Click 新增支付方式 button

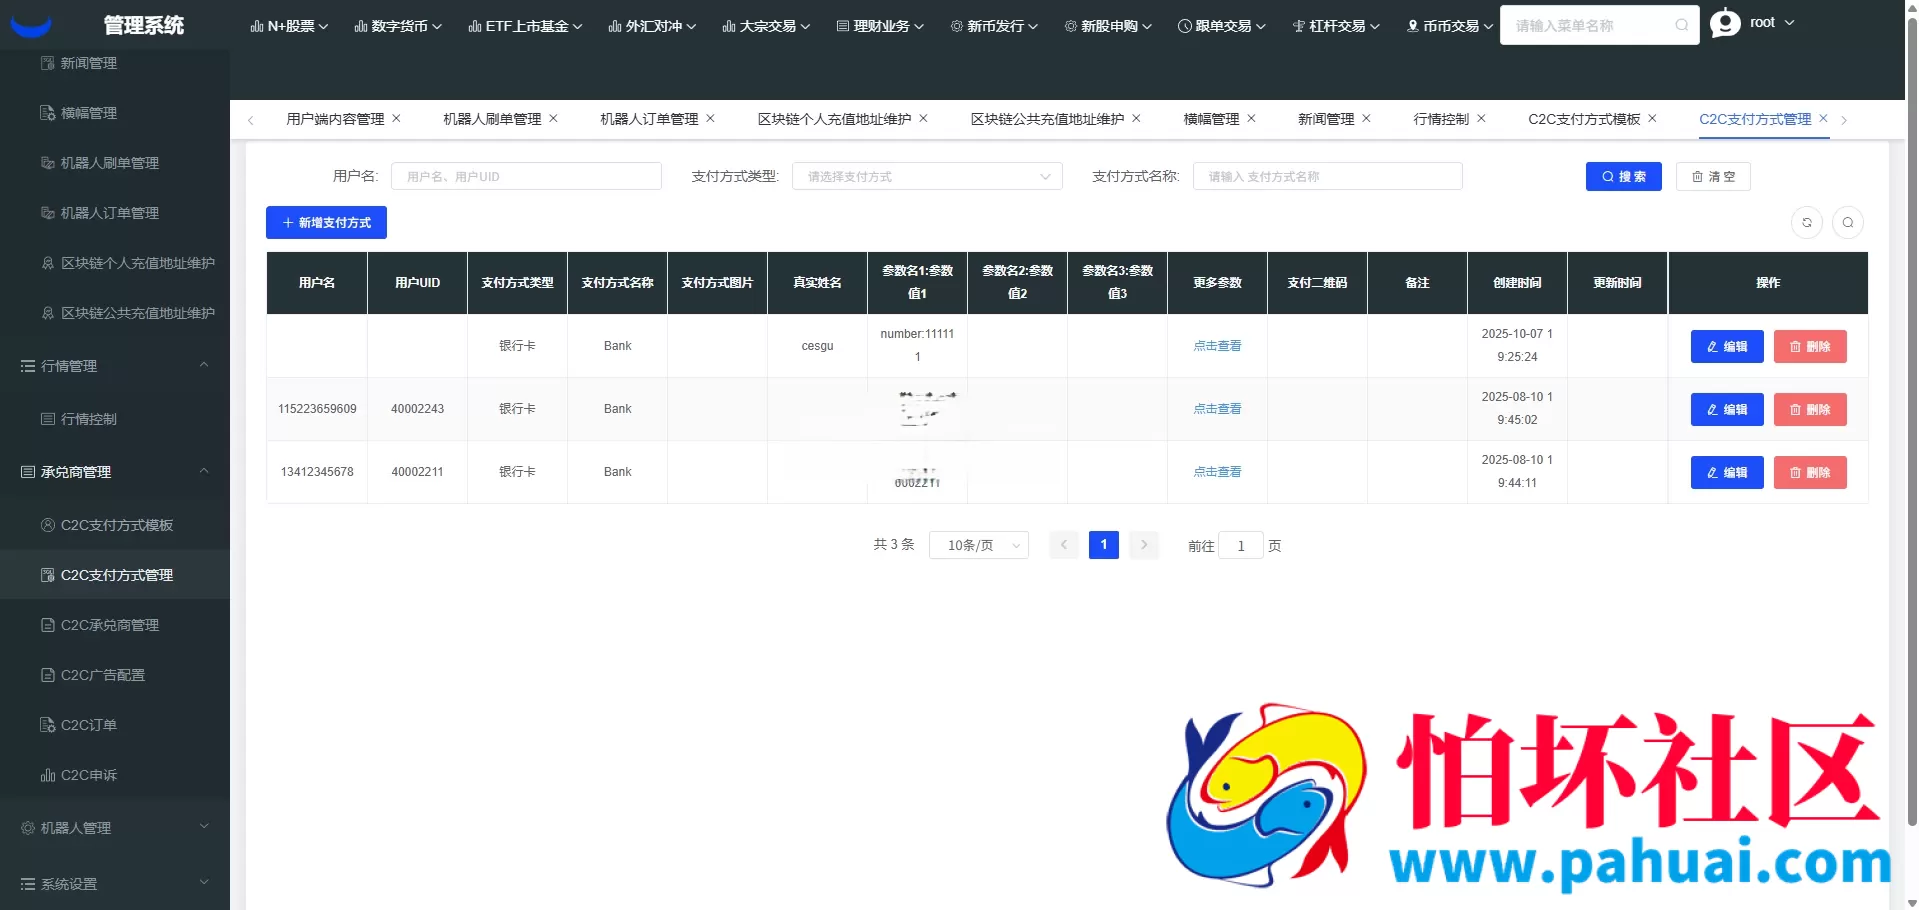tap(326, 223)
